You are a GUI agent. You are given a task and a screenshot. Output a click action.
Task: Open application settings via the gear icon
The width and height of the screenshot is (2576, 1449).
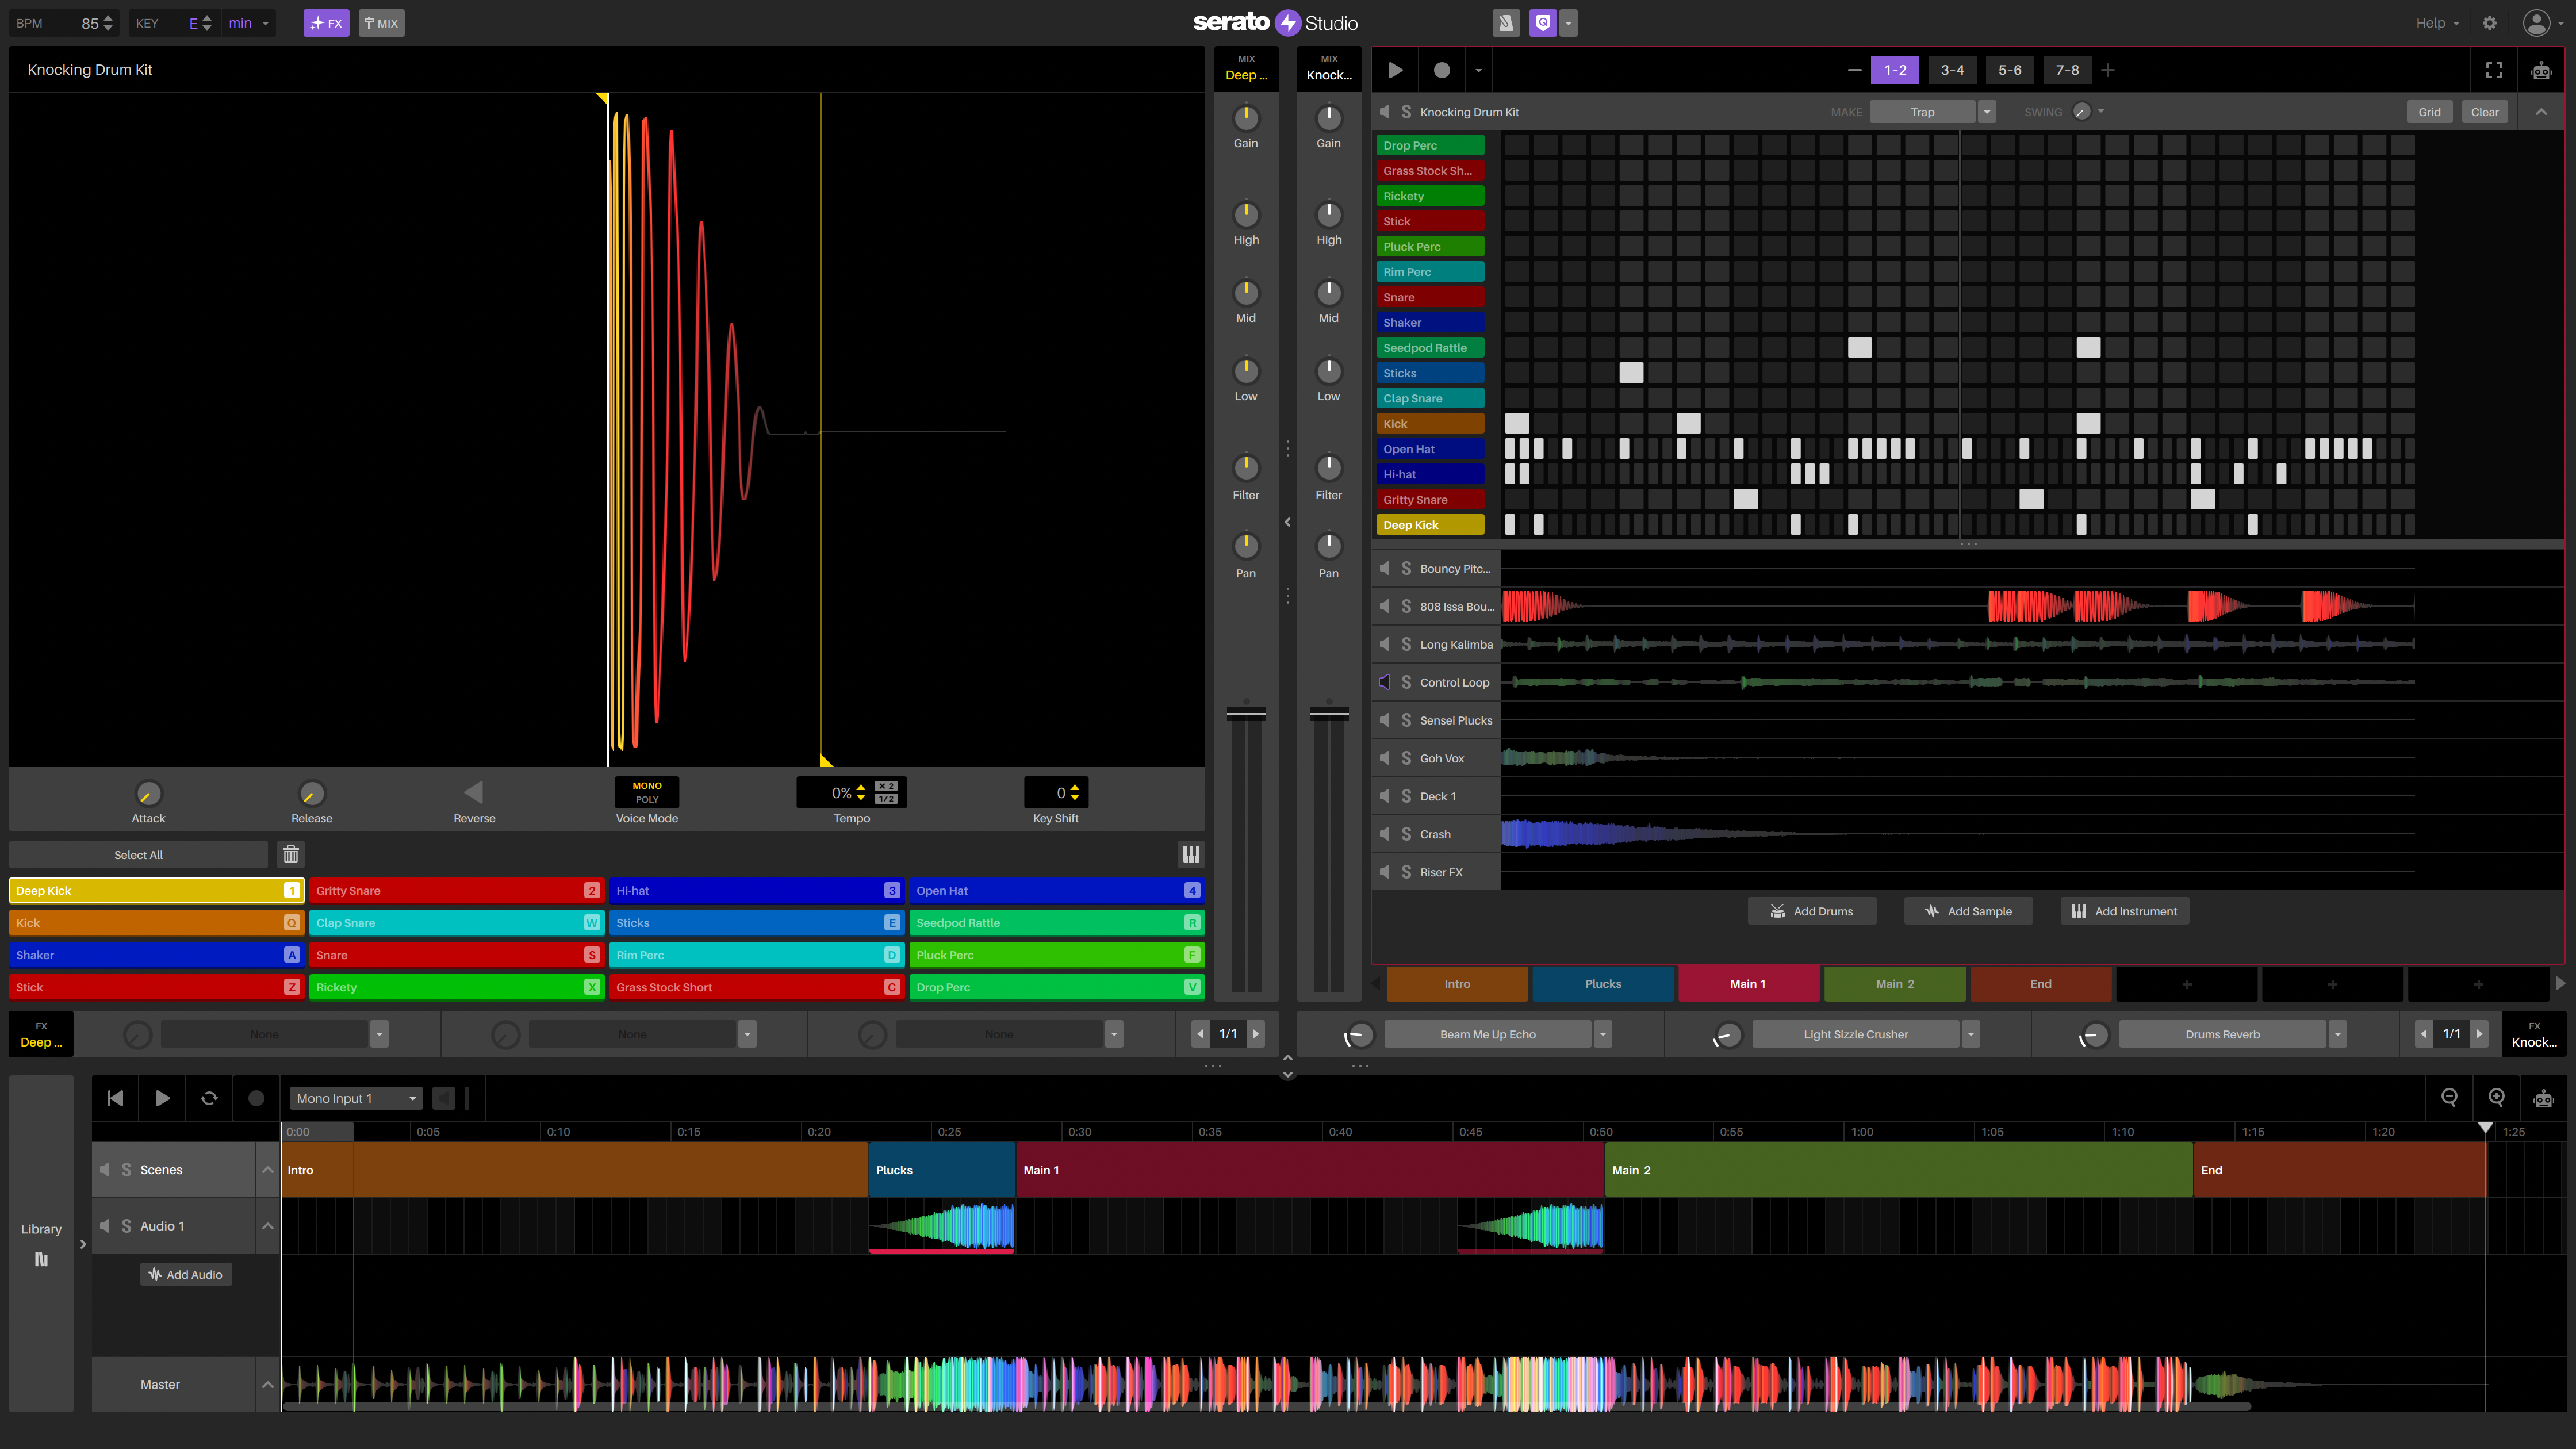pyautogui.click(x=2490, y=22)
